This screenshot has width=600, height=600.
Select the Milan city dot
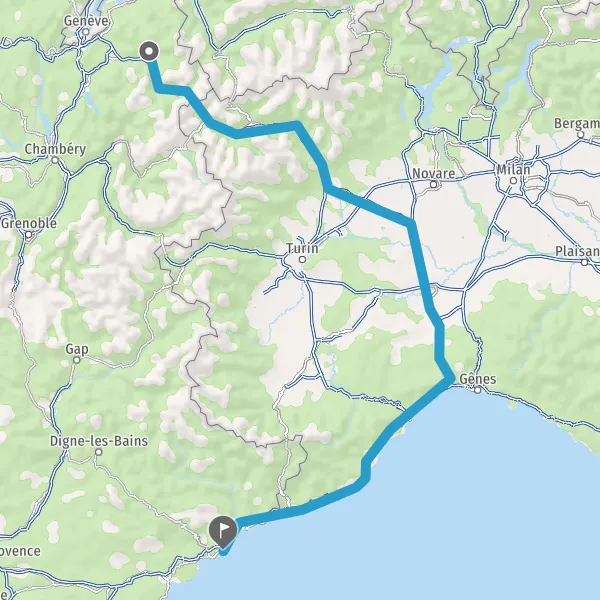(x=514, y=181)
